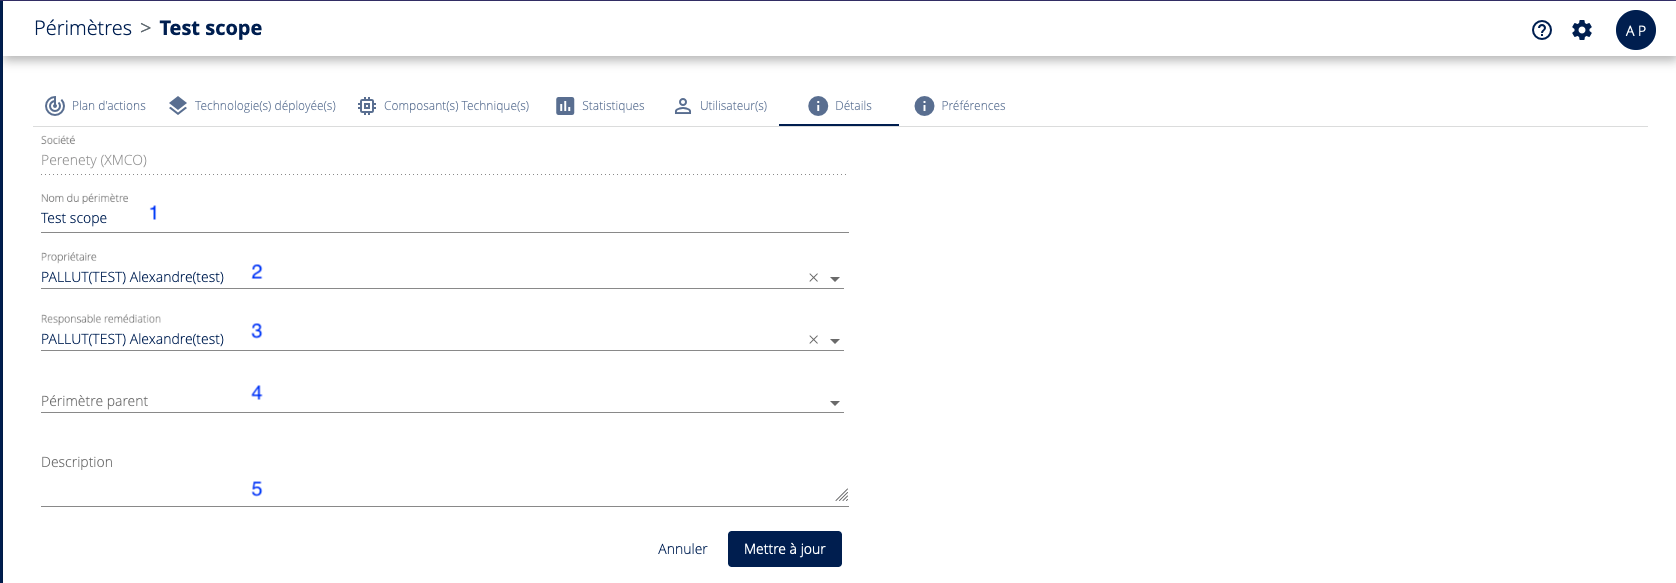Screen dimensions: 1676x583
Task: Click the Préférences info icon
Action: 924,106
